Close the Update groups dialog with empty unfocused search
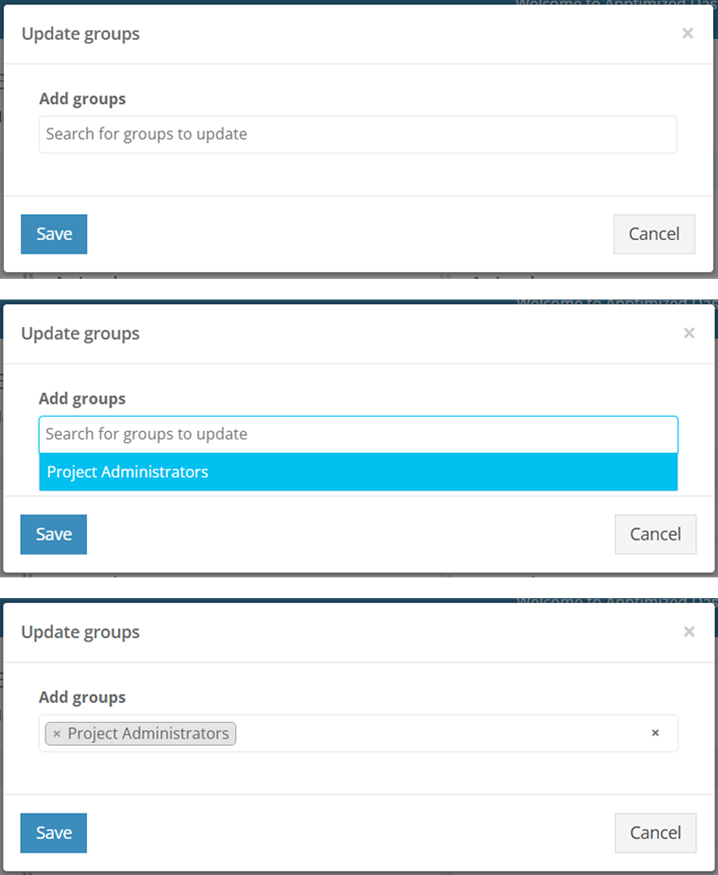Screen dimensions: 718x875 pos(687,33)
